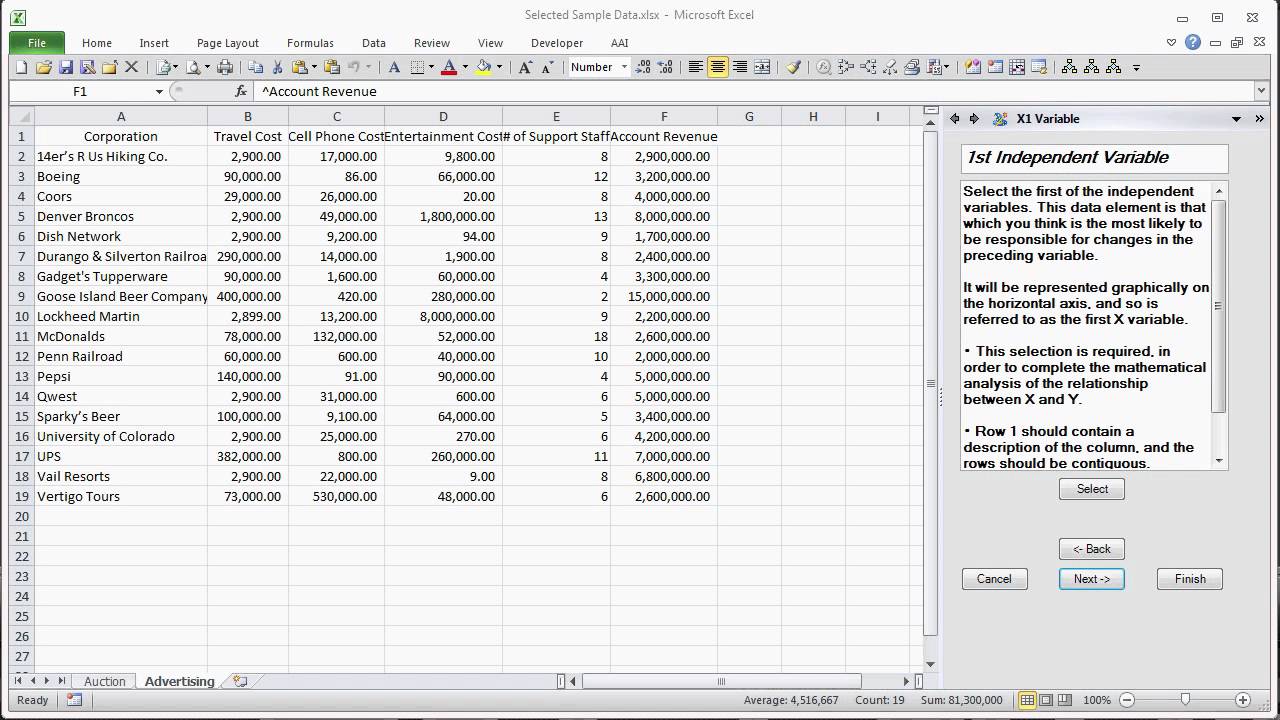Open the Number format dropdown
Image resolution: width=1280 pixels, height=720 pixels.
pos(625,67)
